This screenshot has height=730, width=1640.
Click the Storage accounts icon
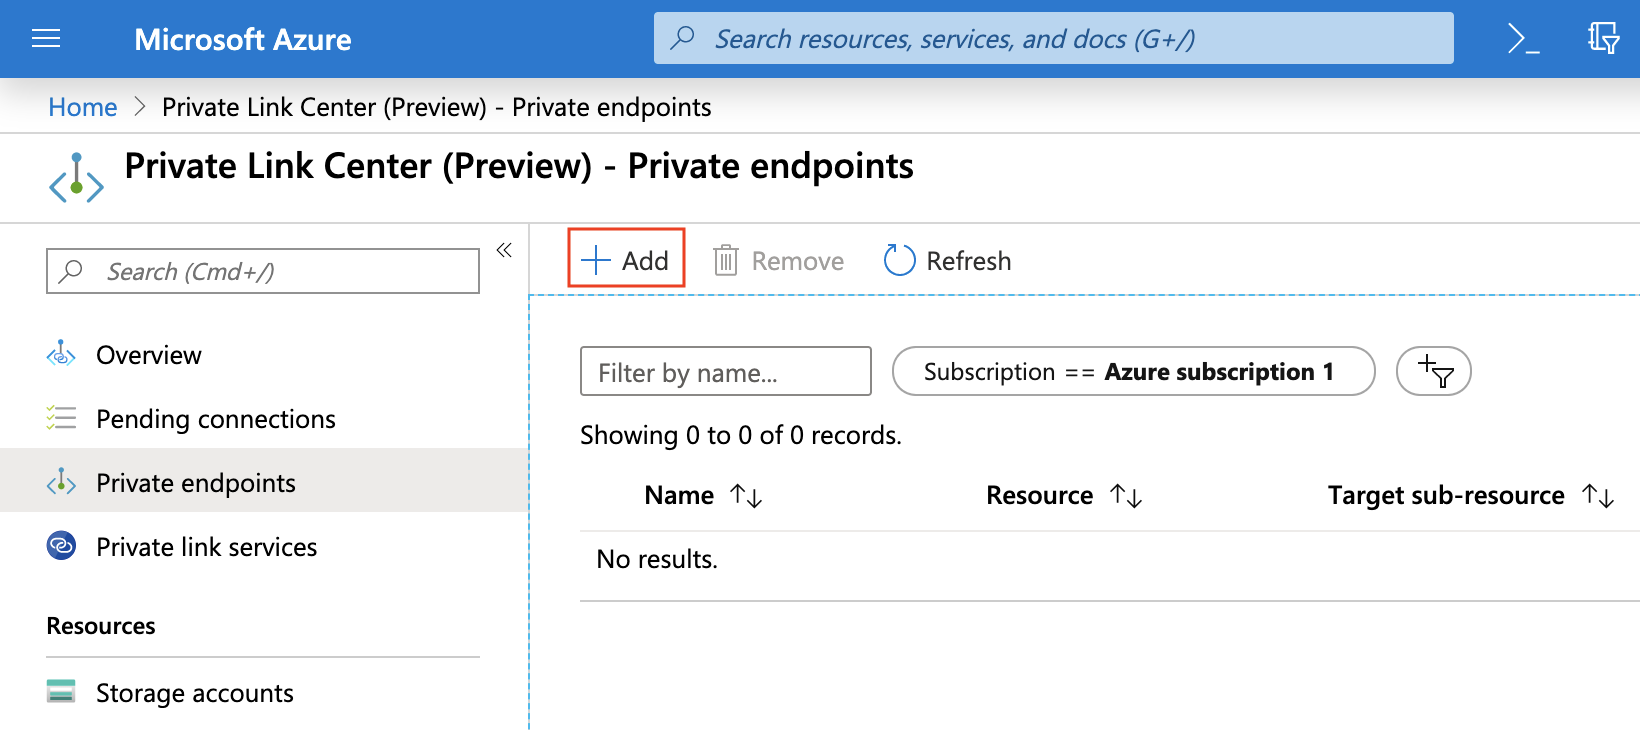click(x=61, y=691)
